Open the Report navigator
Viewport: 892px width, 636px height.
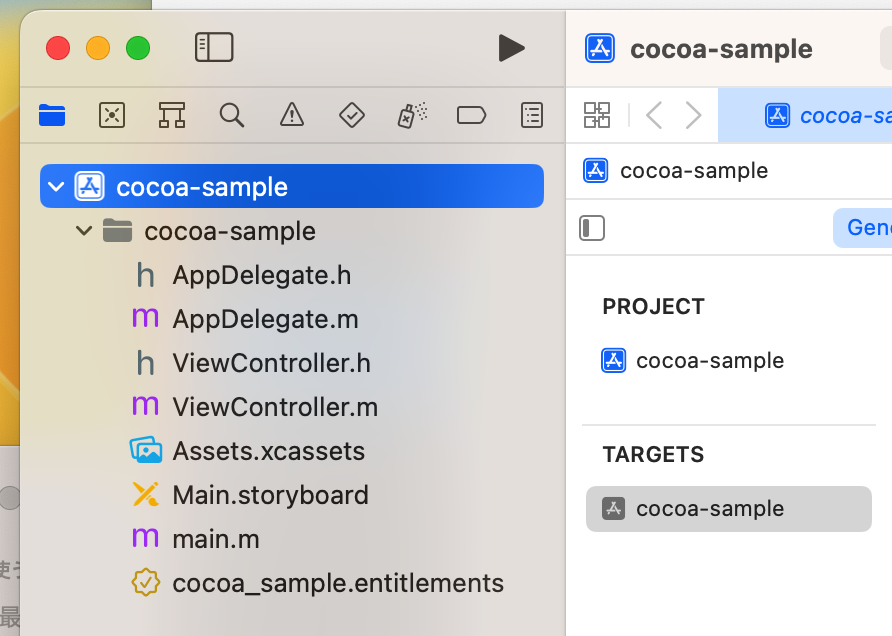531,115
